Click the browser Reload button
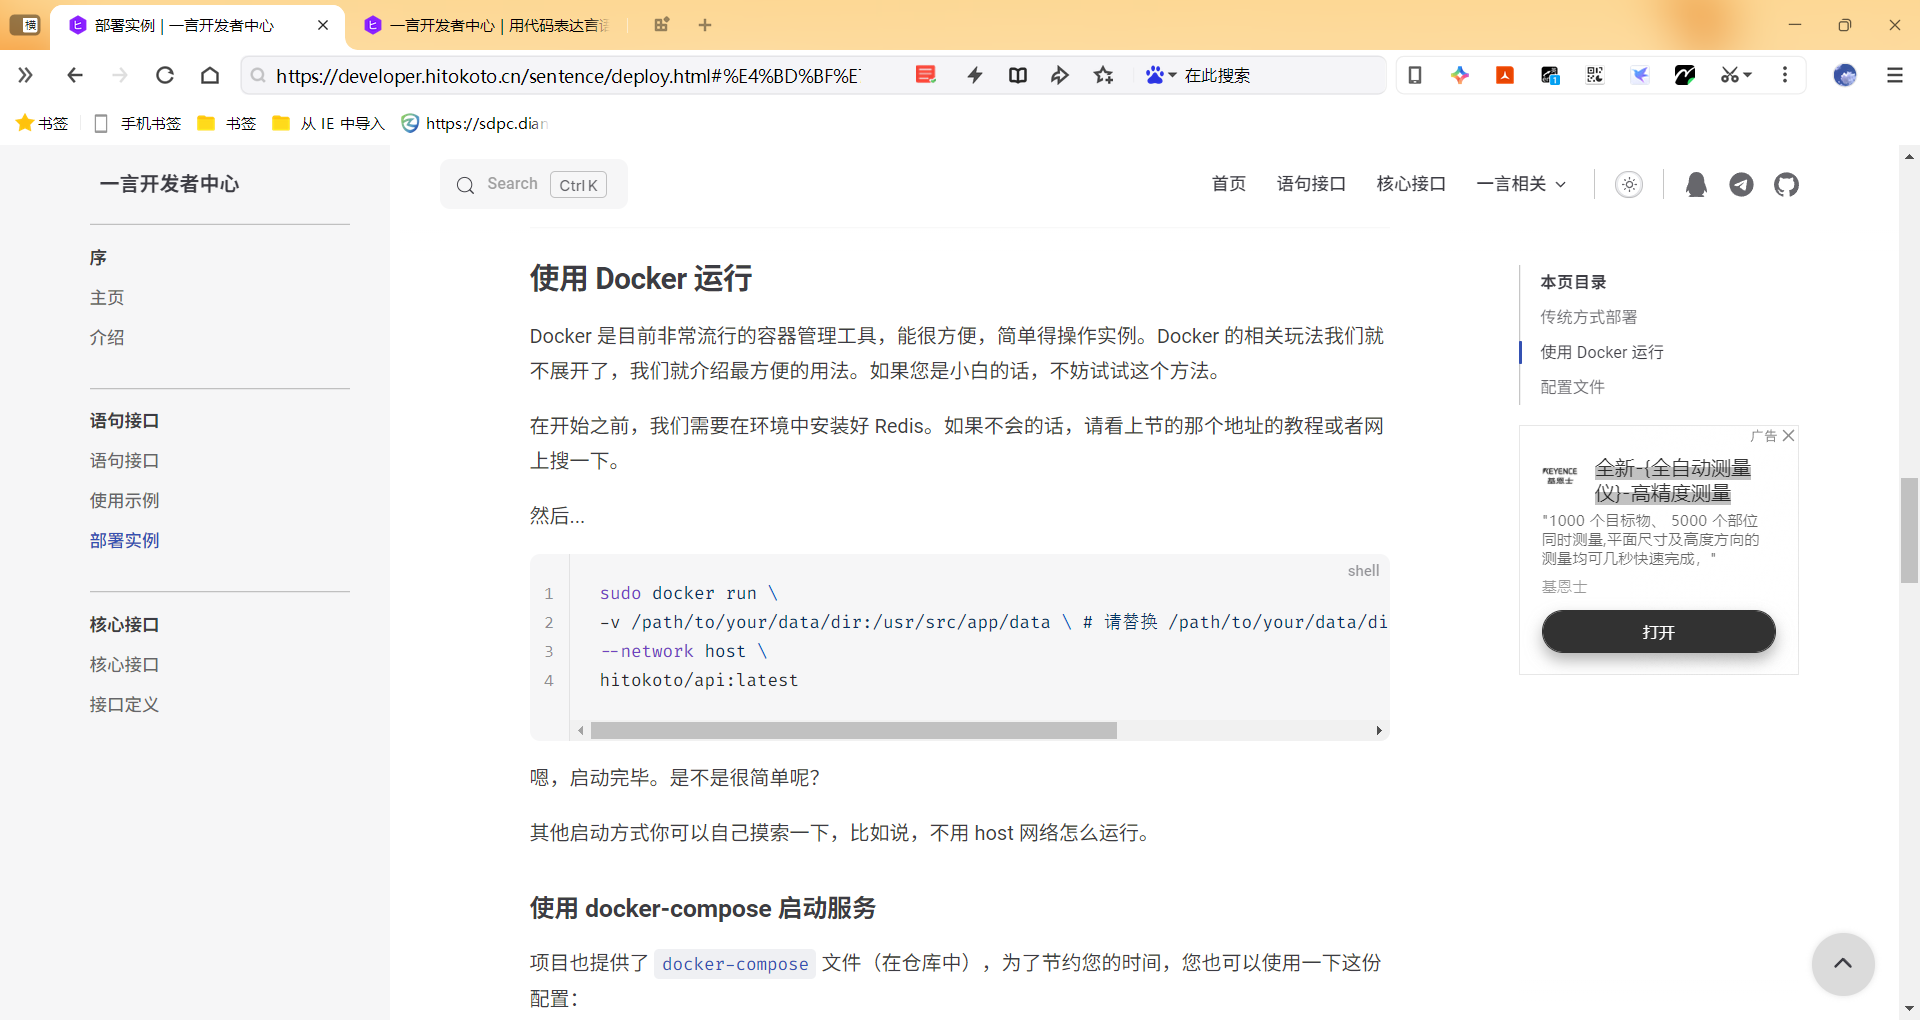The image size is (1920, 1020). coord(165,75)
